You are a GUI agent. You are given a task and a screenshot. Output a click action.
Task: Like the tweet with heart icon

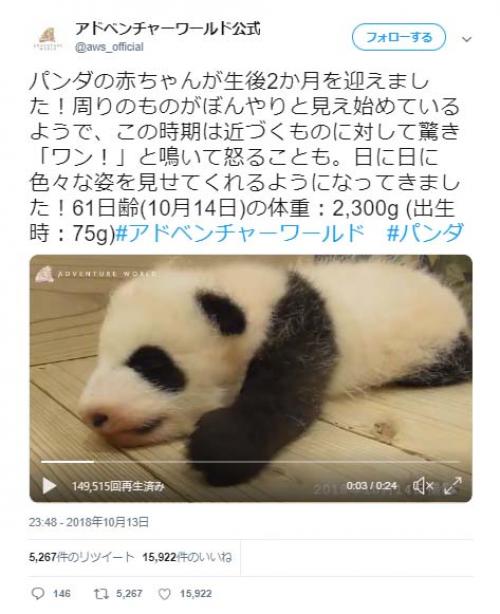164,594
